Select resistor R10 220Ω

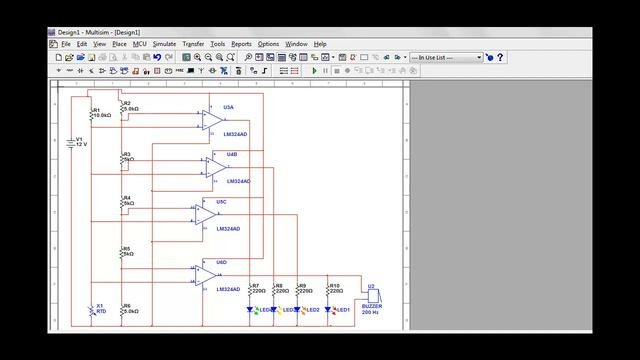[x=328, y=290]
